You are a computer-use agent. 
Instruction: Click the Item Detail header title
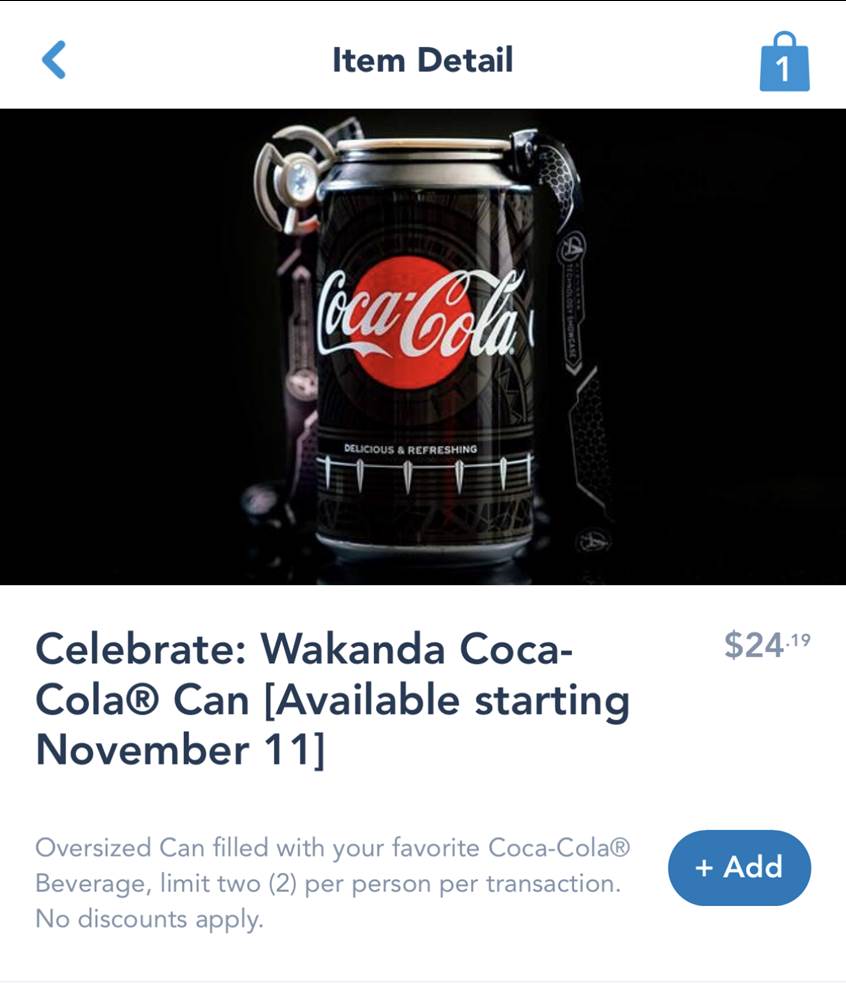[422, 60]
